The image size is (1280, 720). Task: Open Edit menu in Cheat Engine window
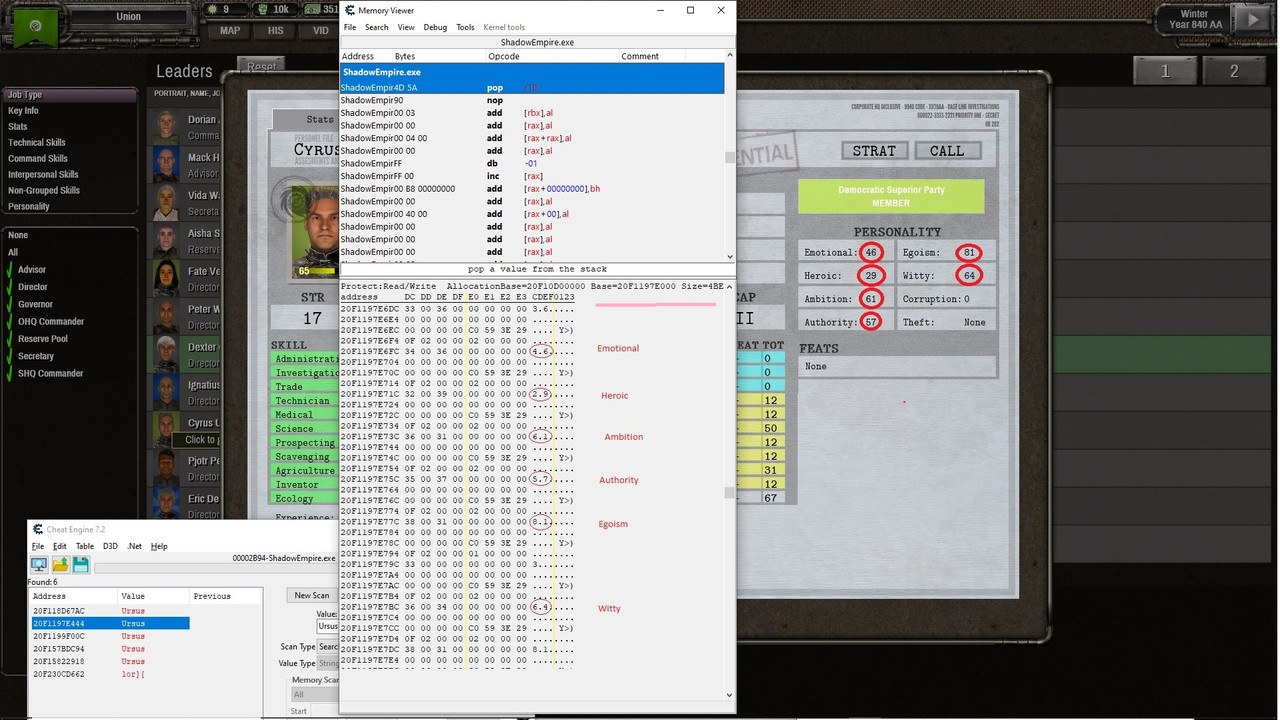pos(60,546)
